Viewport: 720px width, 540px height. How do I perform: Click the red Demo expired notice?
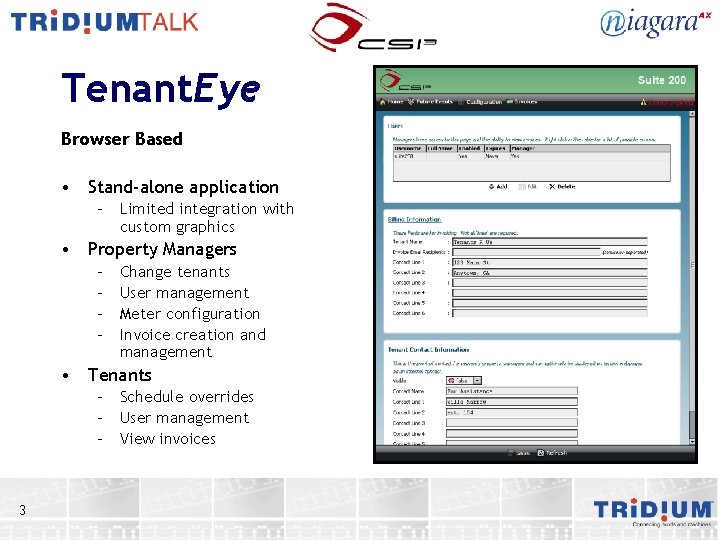point(670,102)
